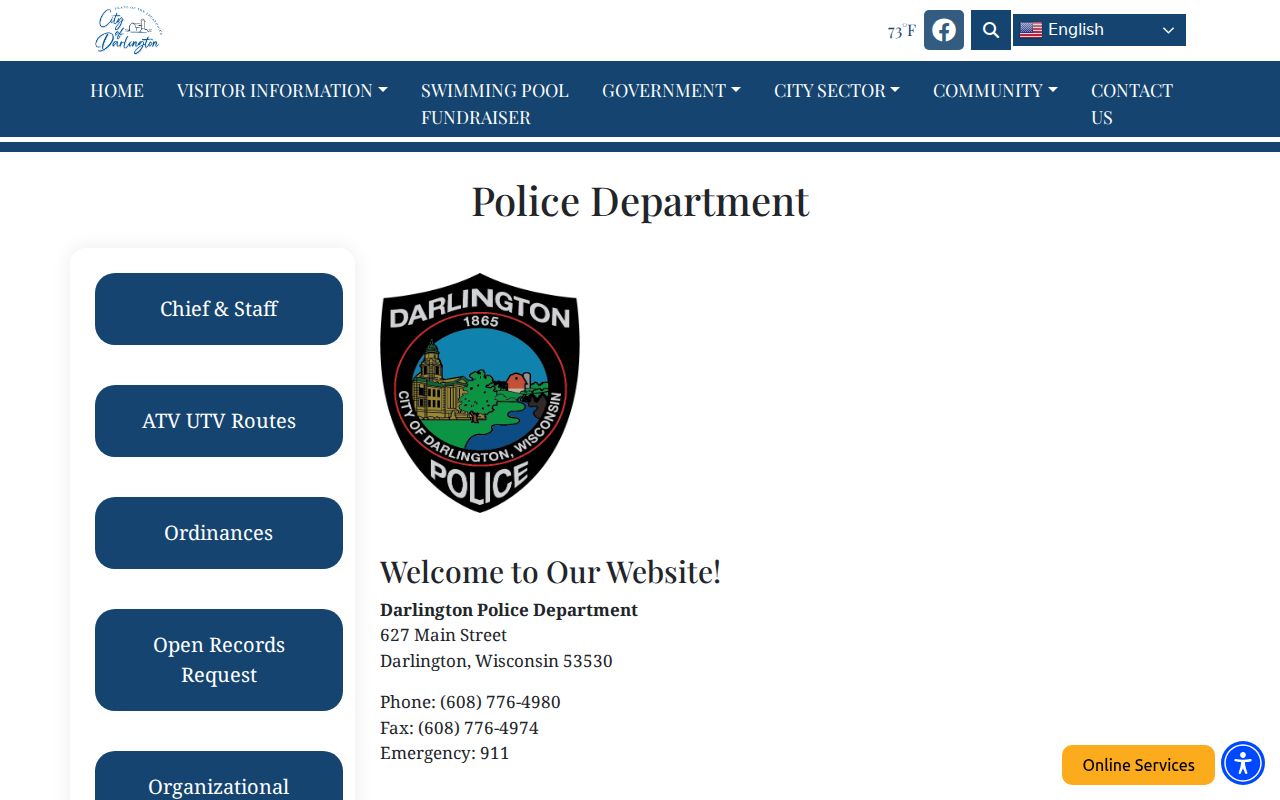Expand the City Sector menu
Screen dimensions: 1280x800
pos(837,90)
